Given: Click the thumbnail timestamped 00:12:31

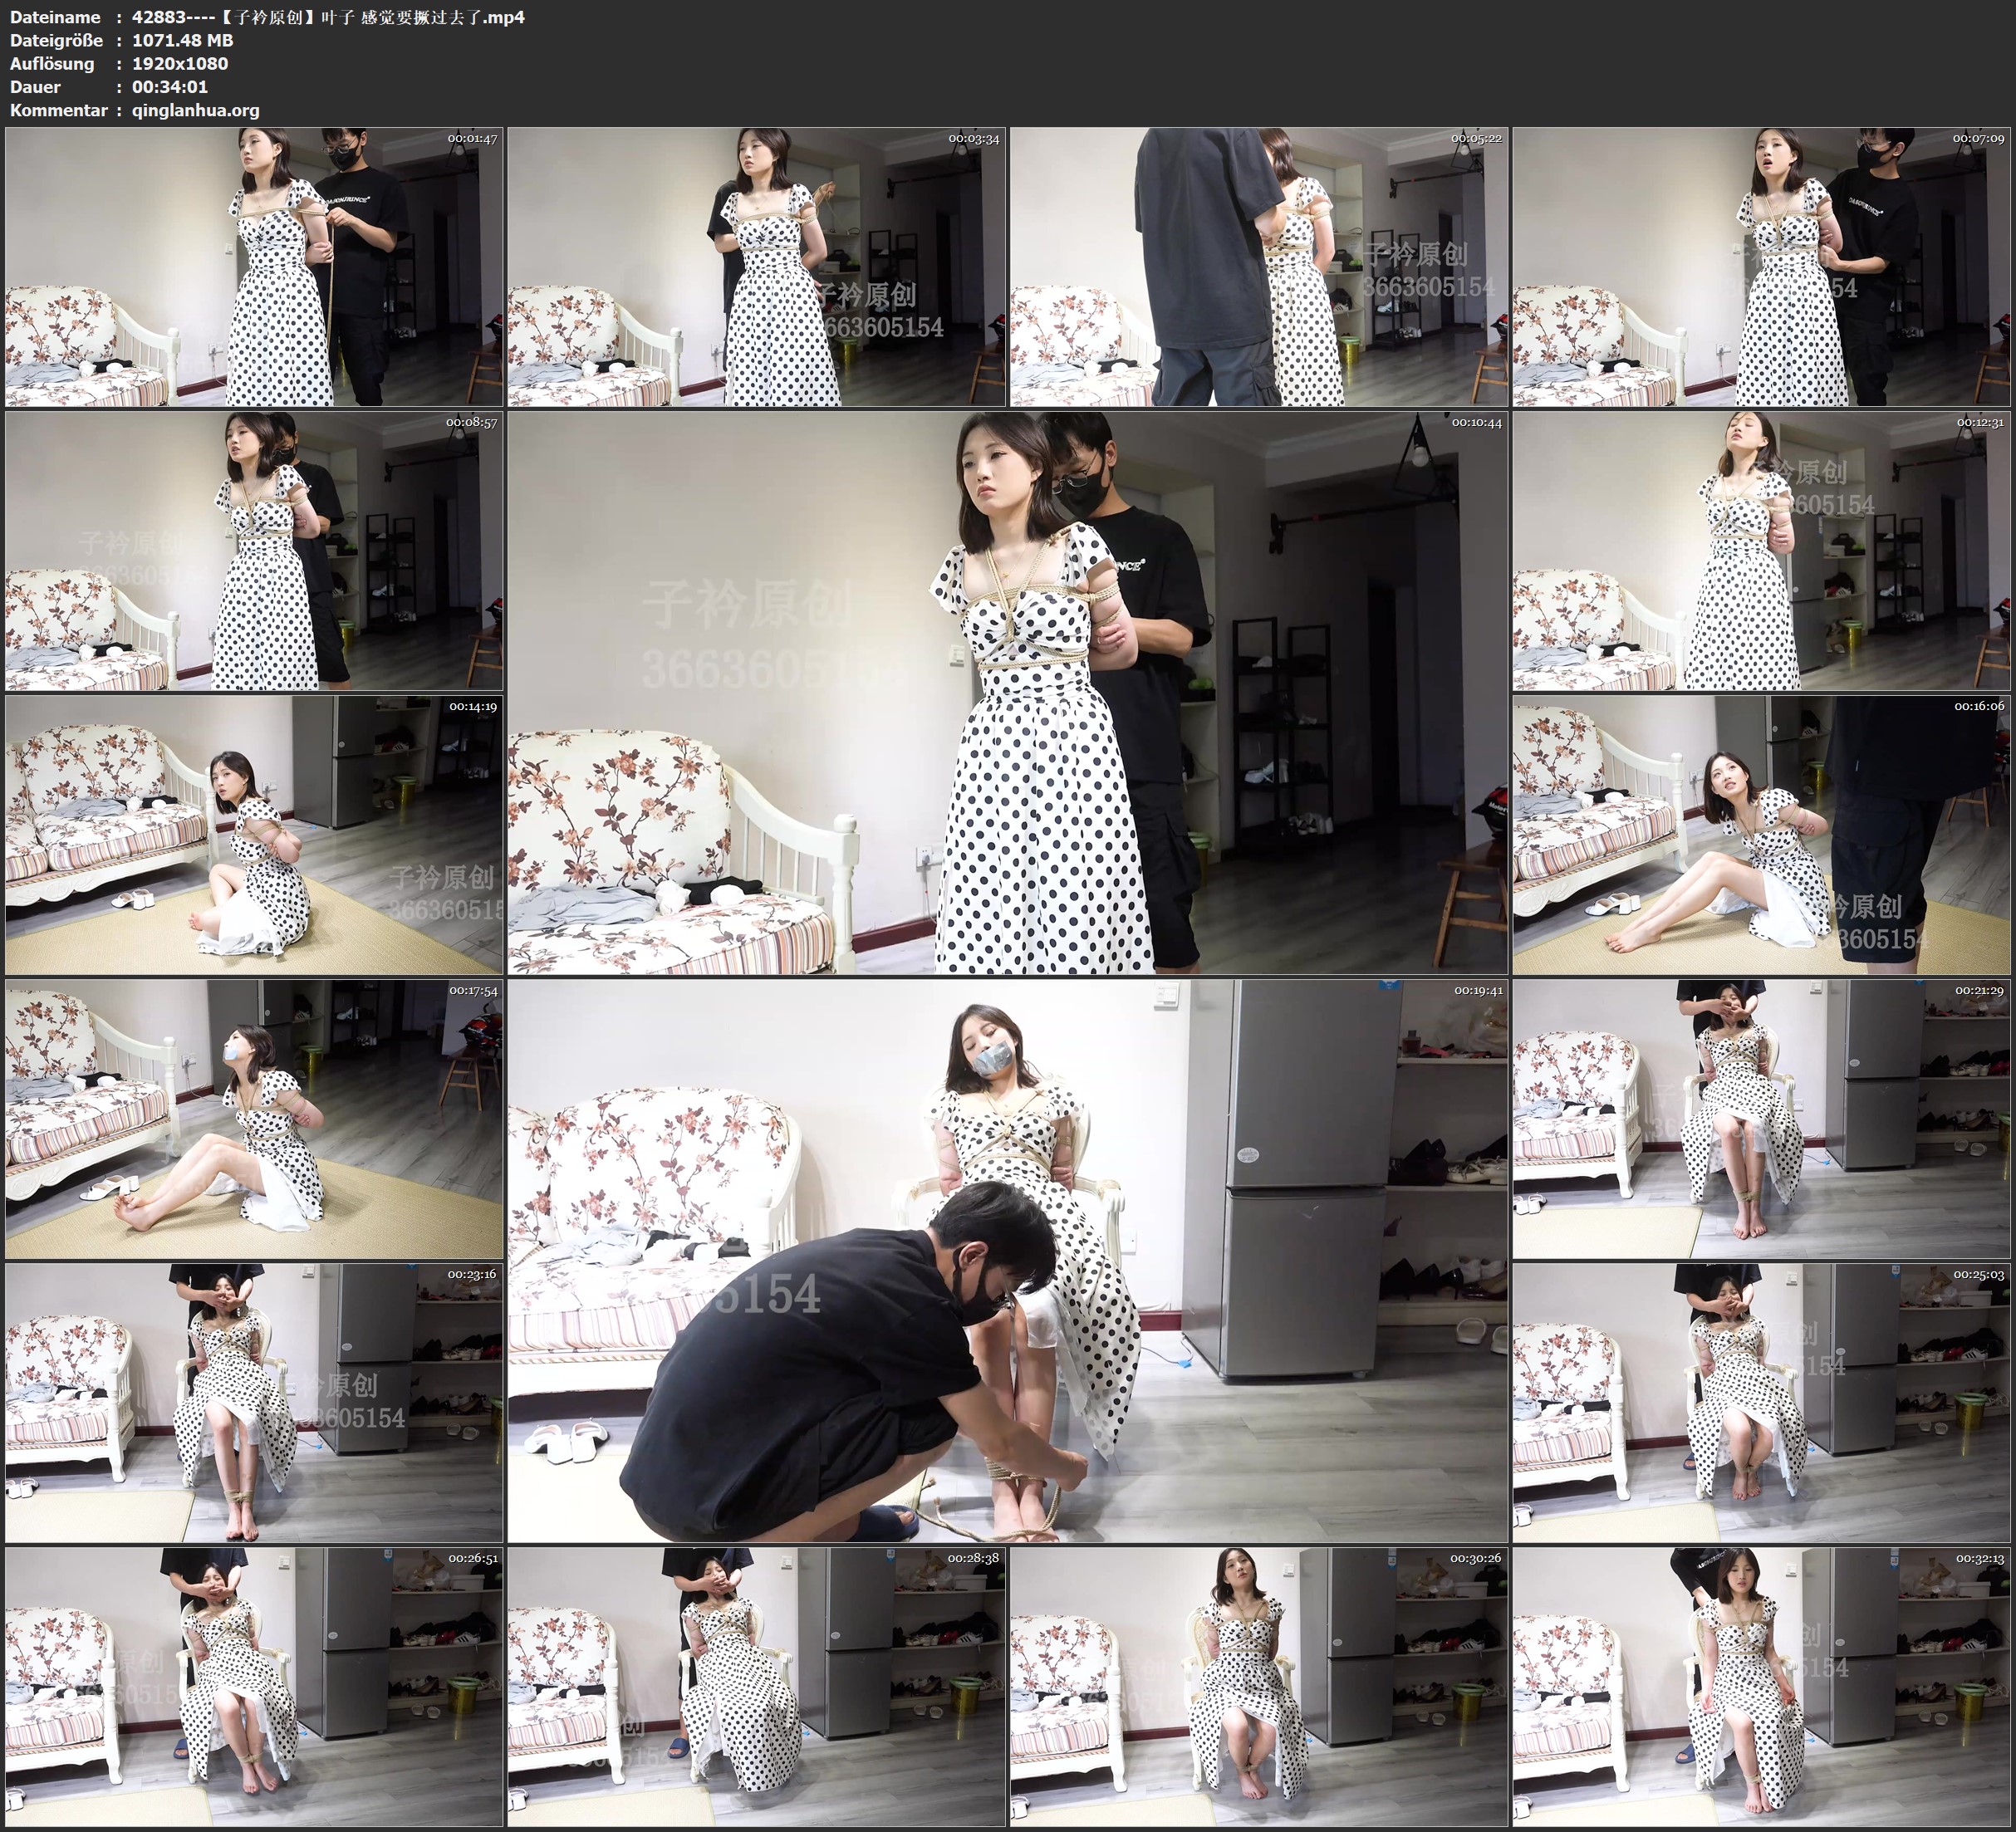Looking at the screenshot, I should point(1761,550).
